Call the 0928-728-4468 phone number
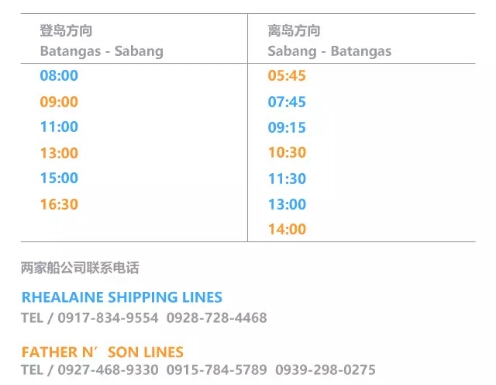 point(217,318)
